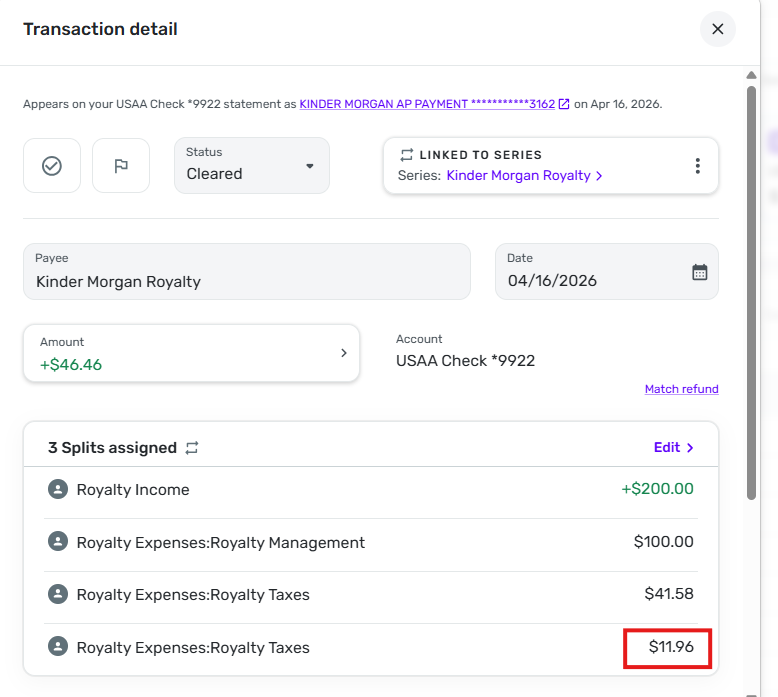Open the Kinder Morgan Royalty series link

point(524,176)
